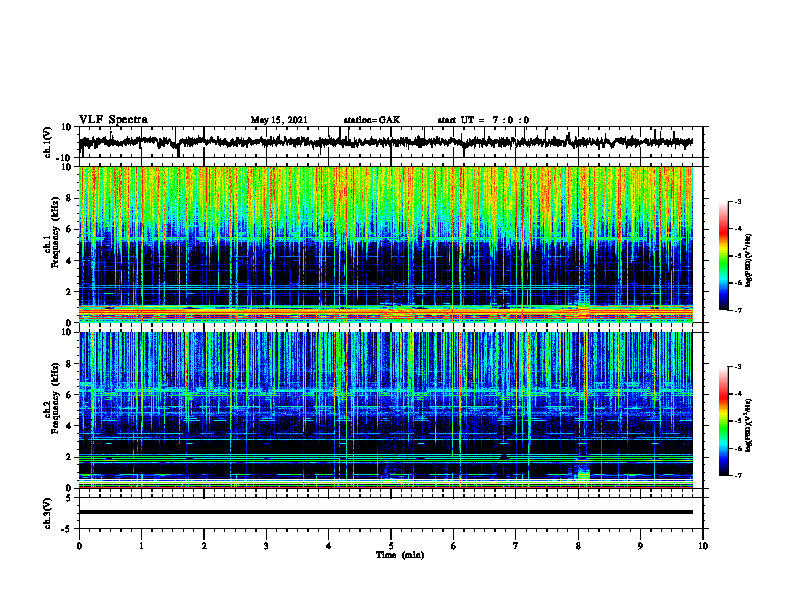Screen dimensions: 792x612
Task: Click the ch.1 "Frequency (kHz)" axis label
Action: coord(55,232)
